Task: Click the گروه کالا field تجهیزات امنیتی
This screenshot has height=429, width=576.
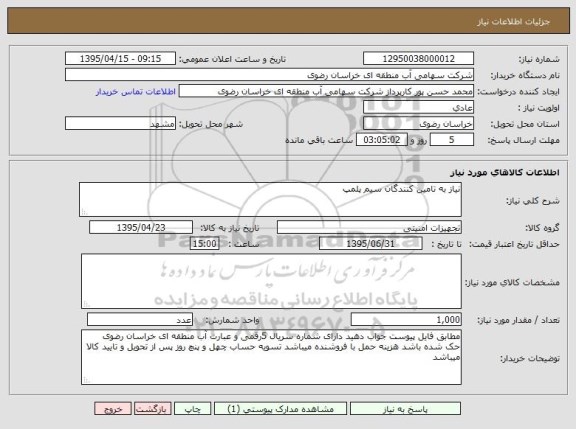Action: (369, 228)
